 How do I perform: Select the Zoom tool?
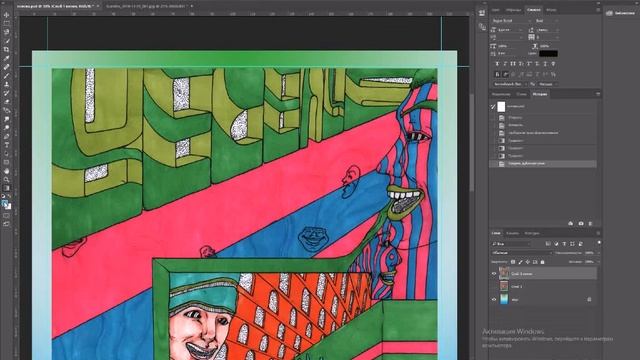pyautogui.click(x=7, y=179)
